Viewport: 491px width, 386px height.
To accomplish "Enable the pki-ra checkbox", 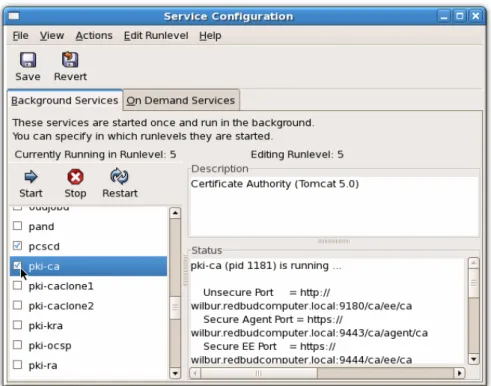I will 17,365.
